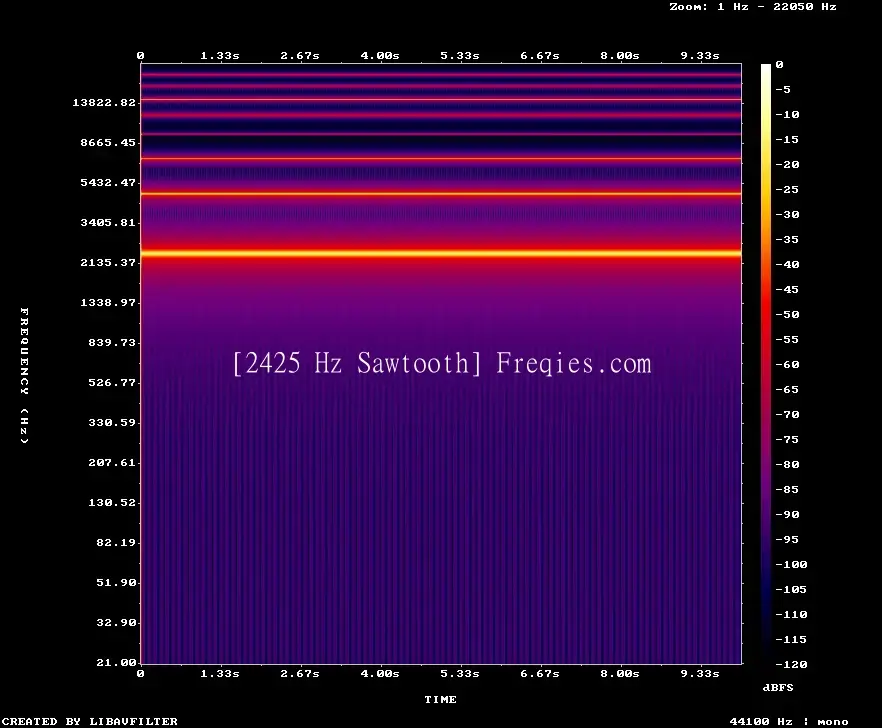
Task: Click the bottom 5.33s time label
Action: coord(460,673)
